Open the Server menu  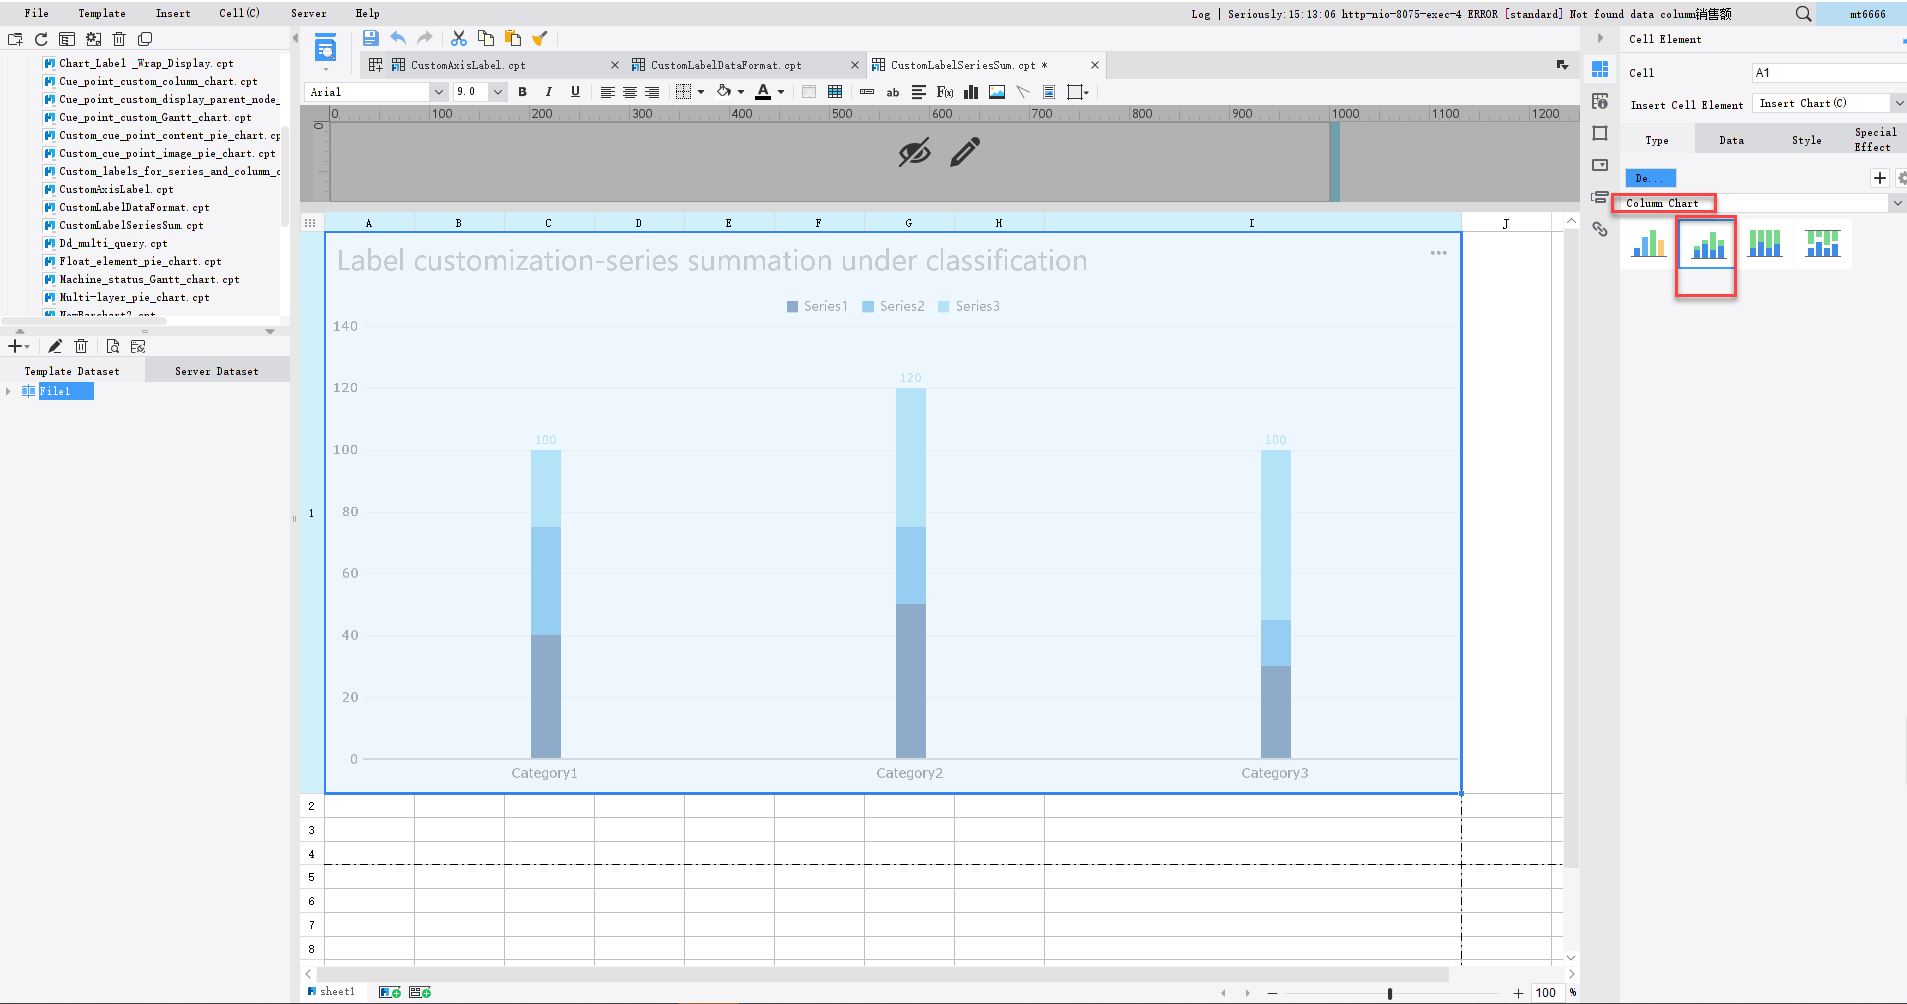click(x=309, y=13)
